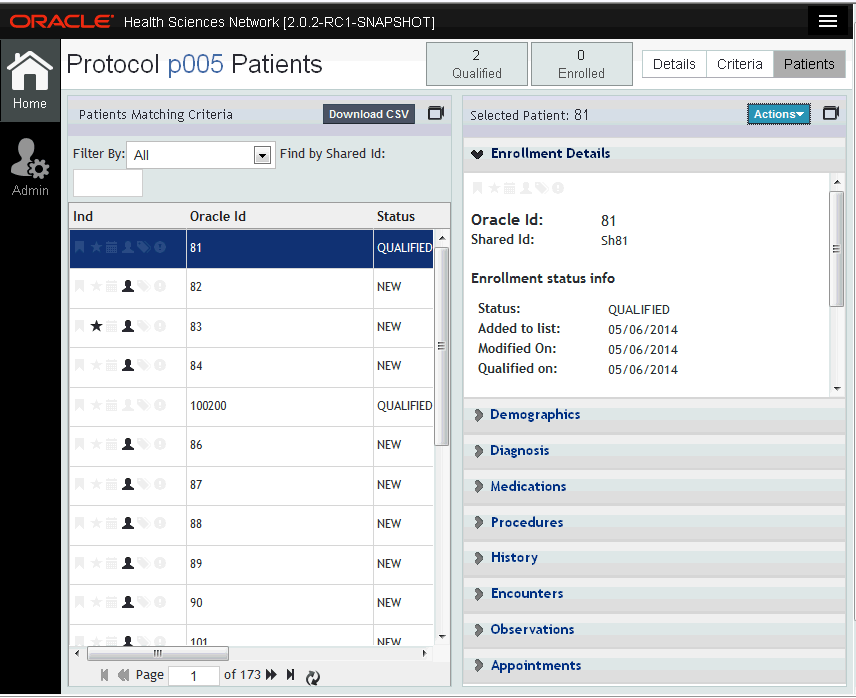Click the alert icon in Enrollment Details
The width and height of the screenshot is (856, 698).
tap(558, 188)
